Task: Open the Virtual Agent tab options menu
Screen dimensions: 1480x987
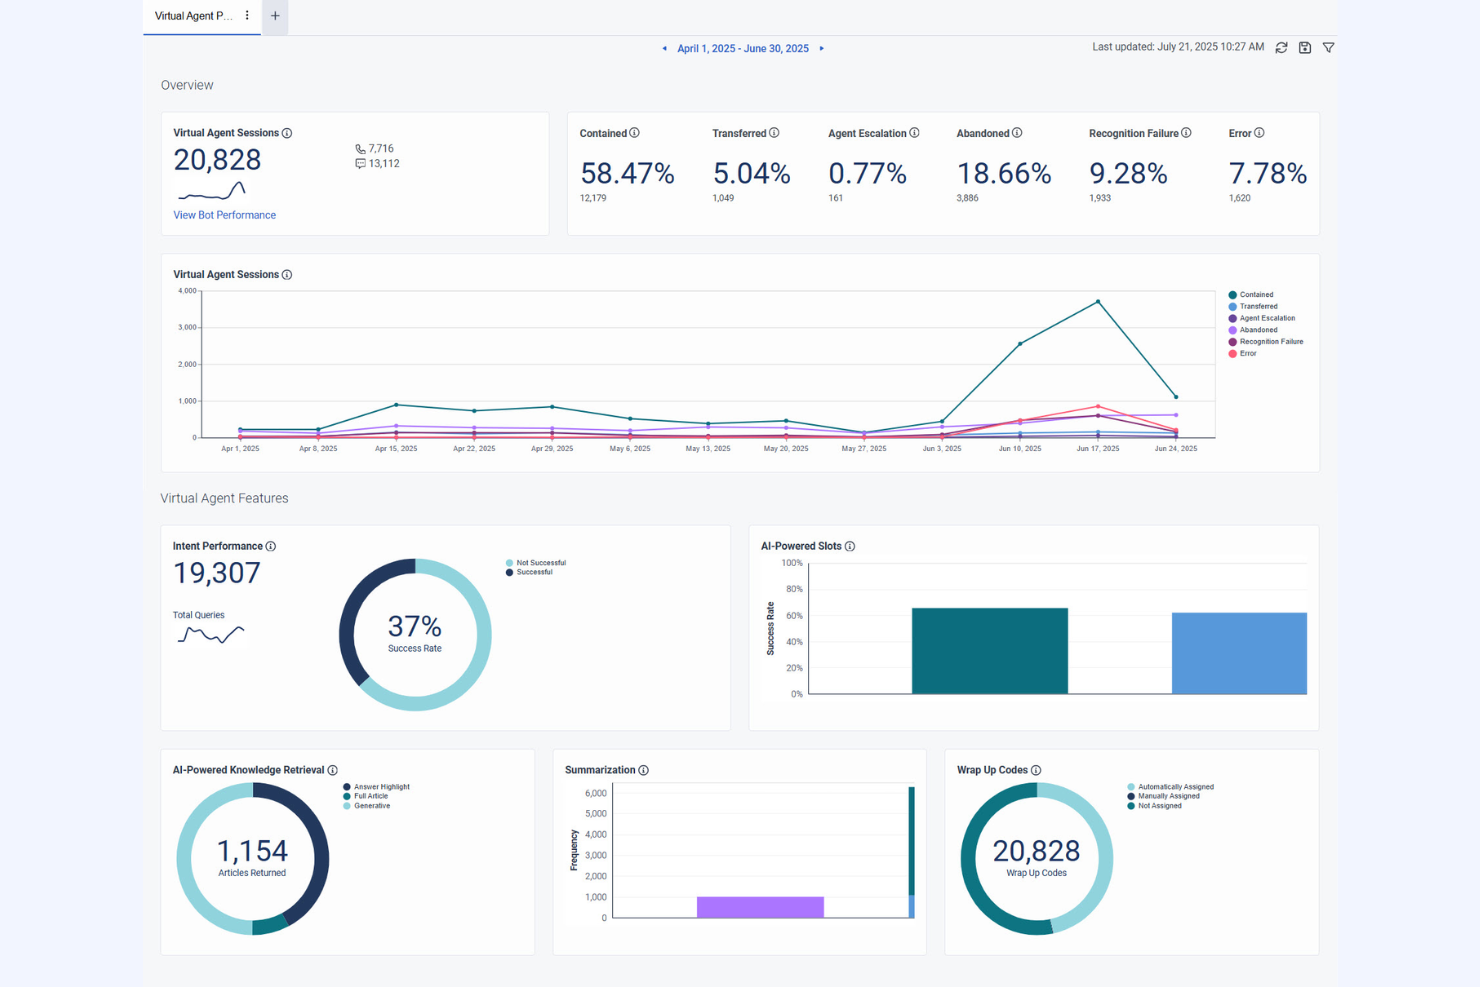Action: (x=247, y=16)
